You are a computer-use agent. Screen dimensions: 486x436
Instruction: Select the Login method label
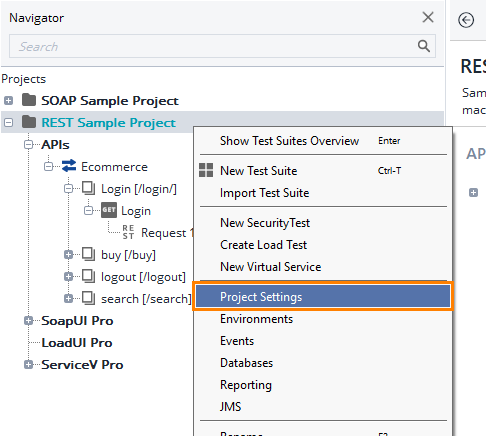tap(136, 211)
